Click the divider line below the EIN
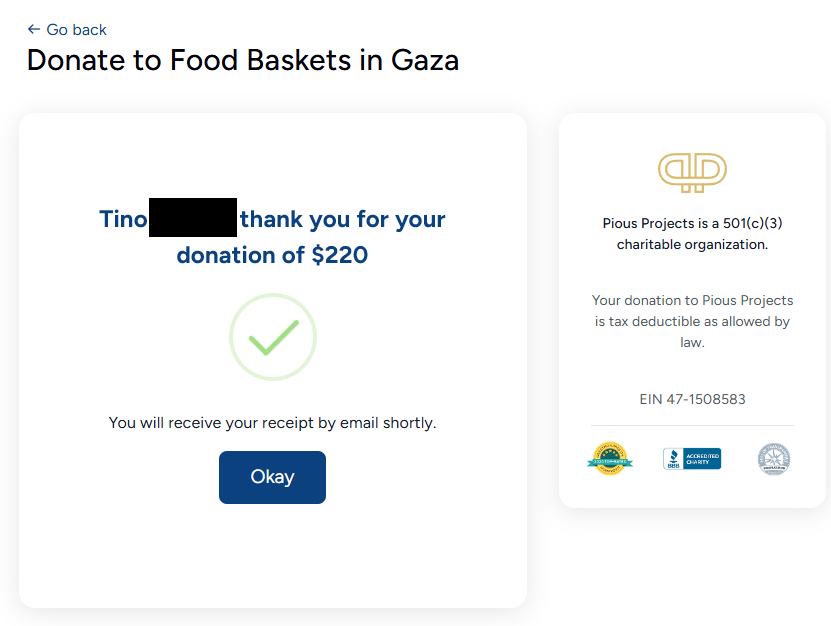The width and height of the screenshot is (831, 626). click(x=692, y=426)
